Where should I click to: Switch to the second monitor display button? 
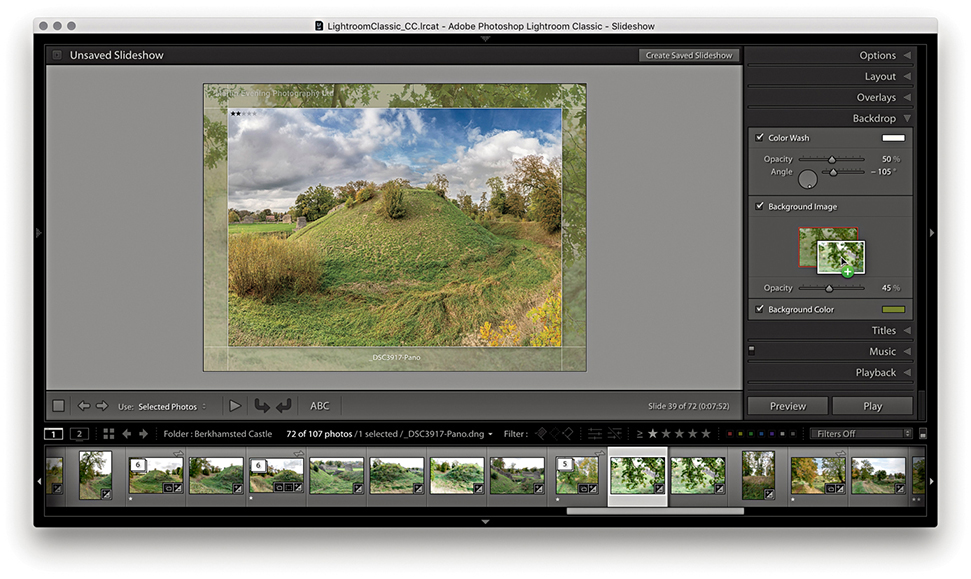pos(78,434)
